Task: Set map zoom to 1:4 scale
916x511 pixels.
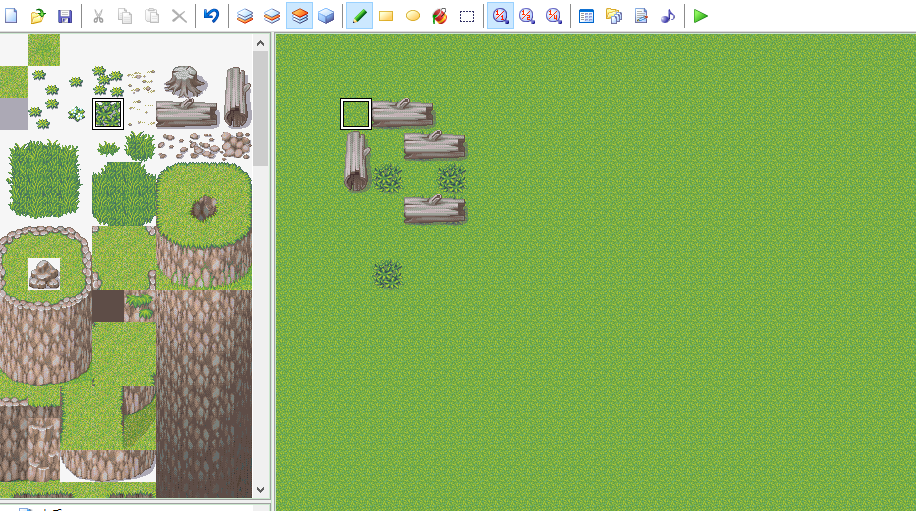Action: click(553, 16)
